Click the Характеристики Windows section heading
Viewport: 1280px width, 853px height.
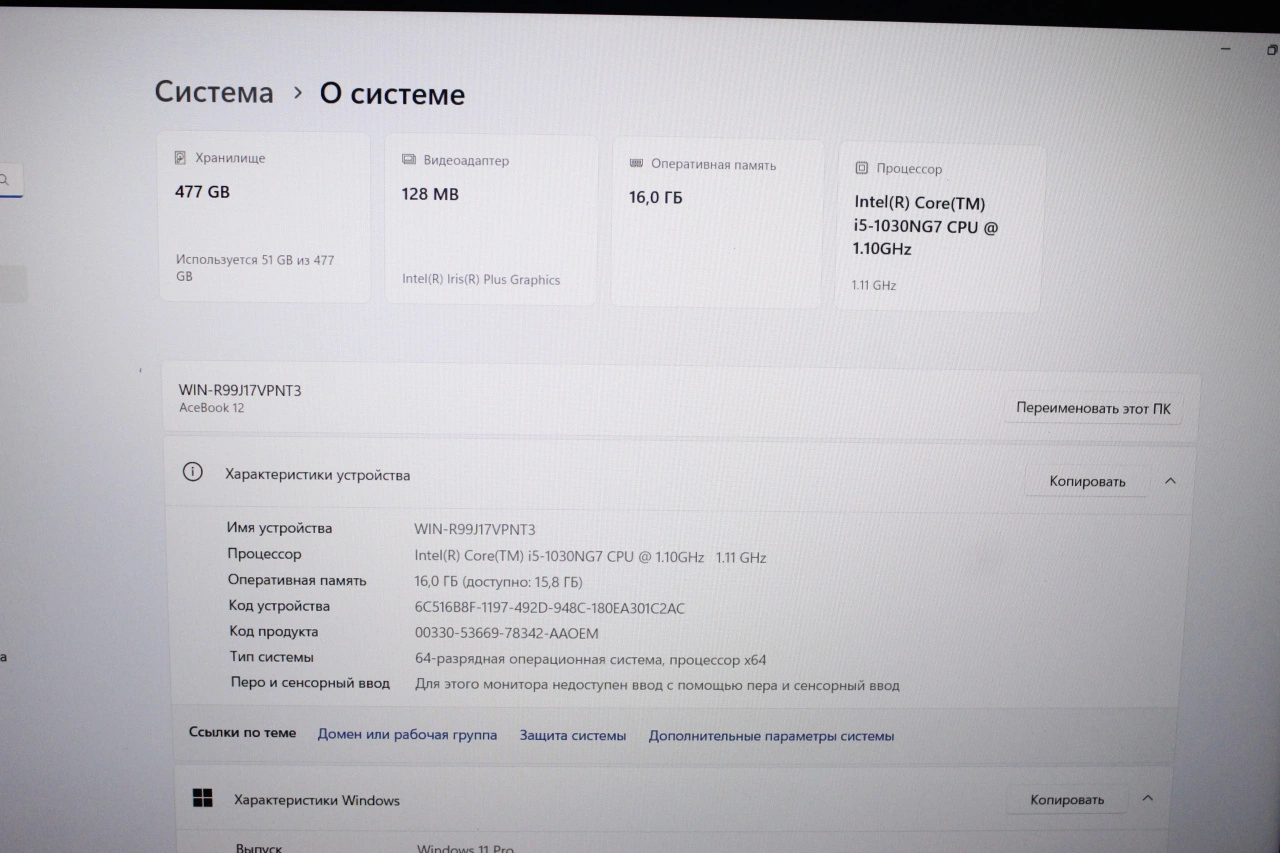(317, 800)
